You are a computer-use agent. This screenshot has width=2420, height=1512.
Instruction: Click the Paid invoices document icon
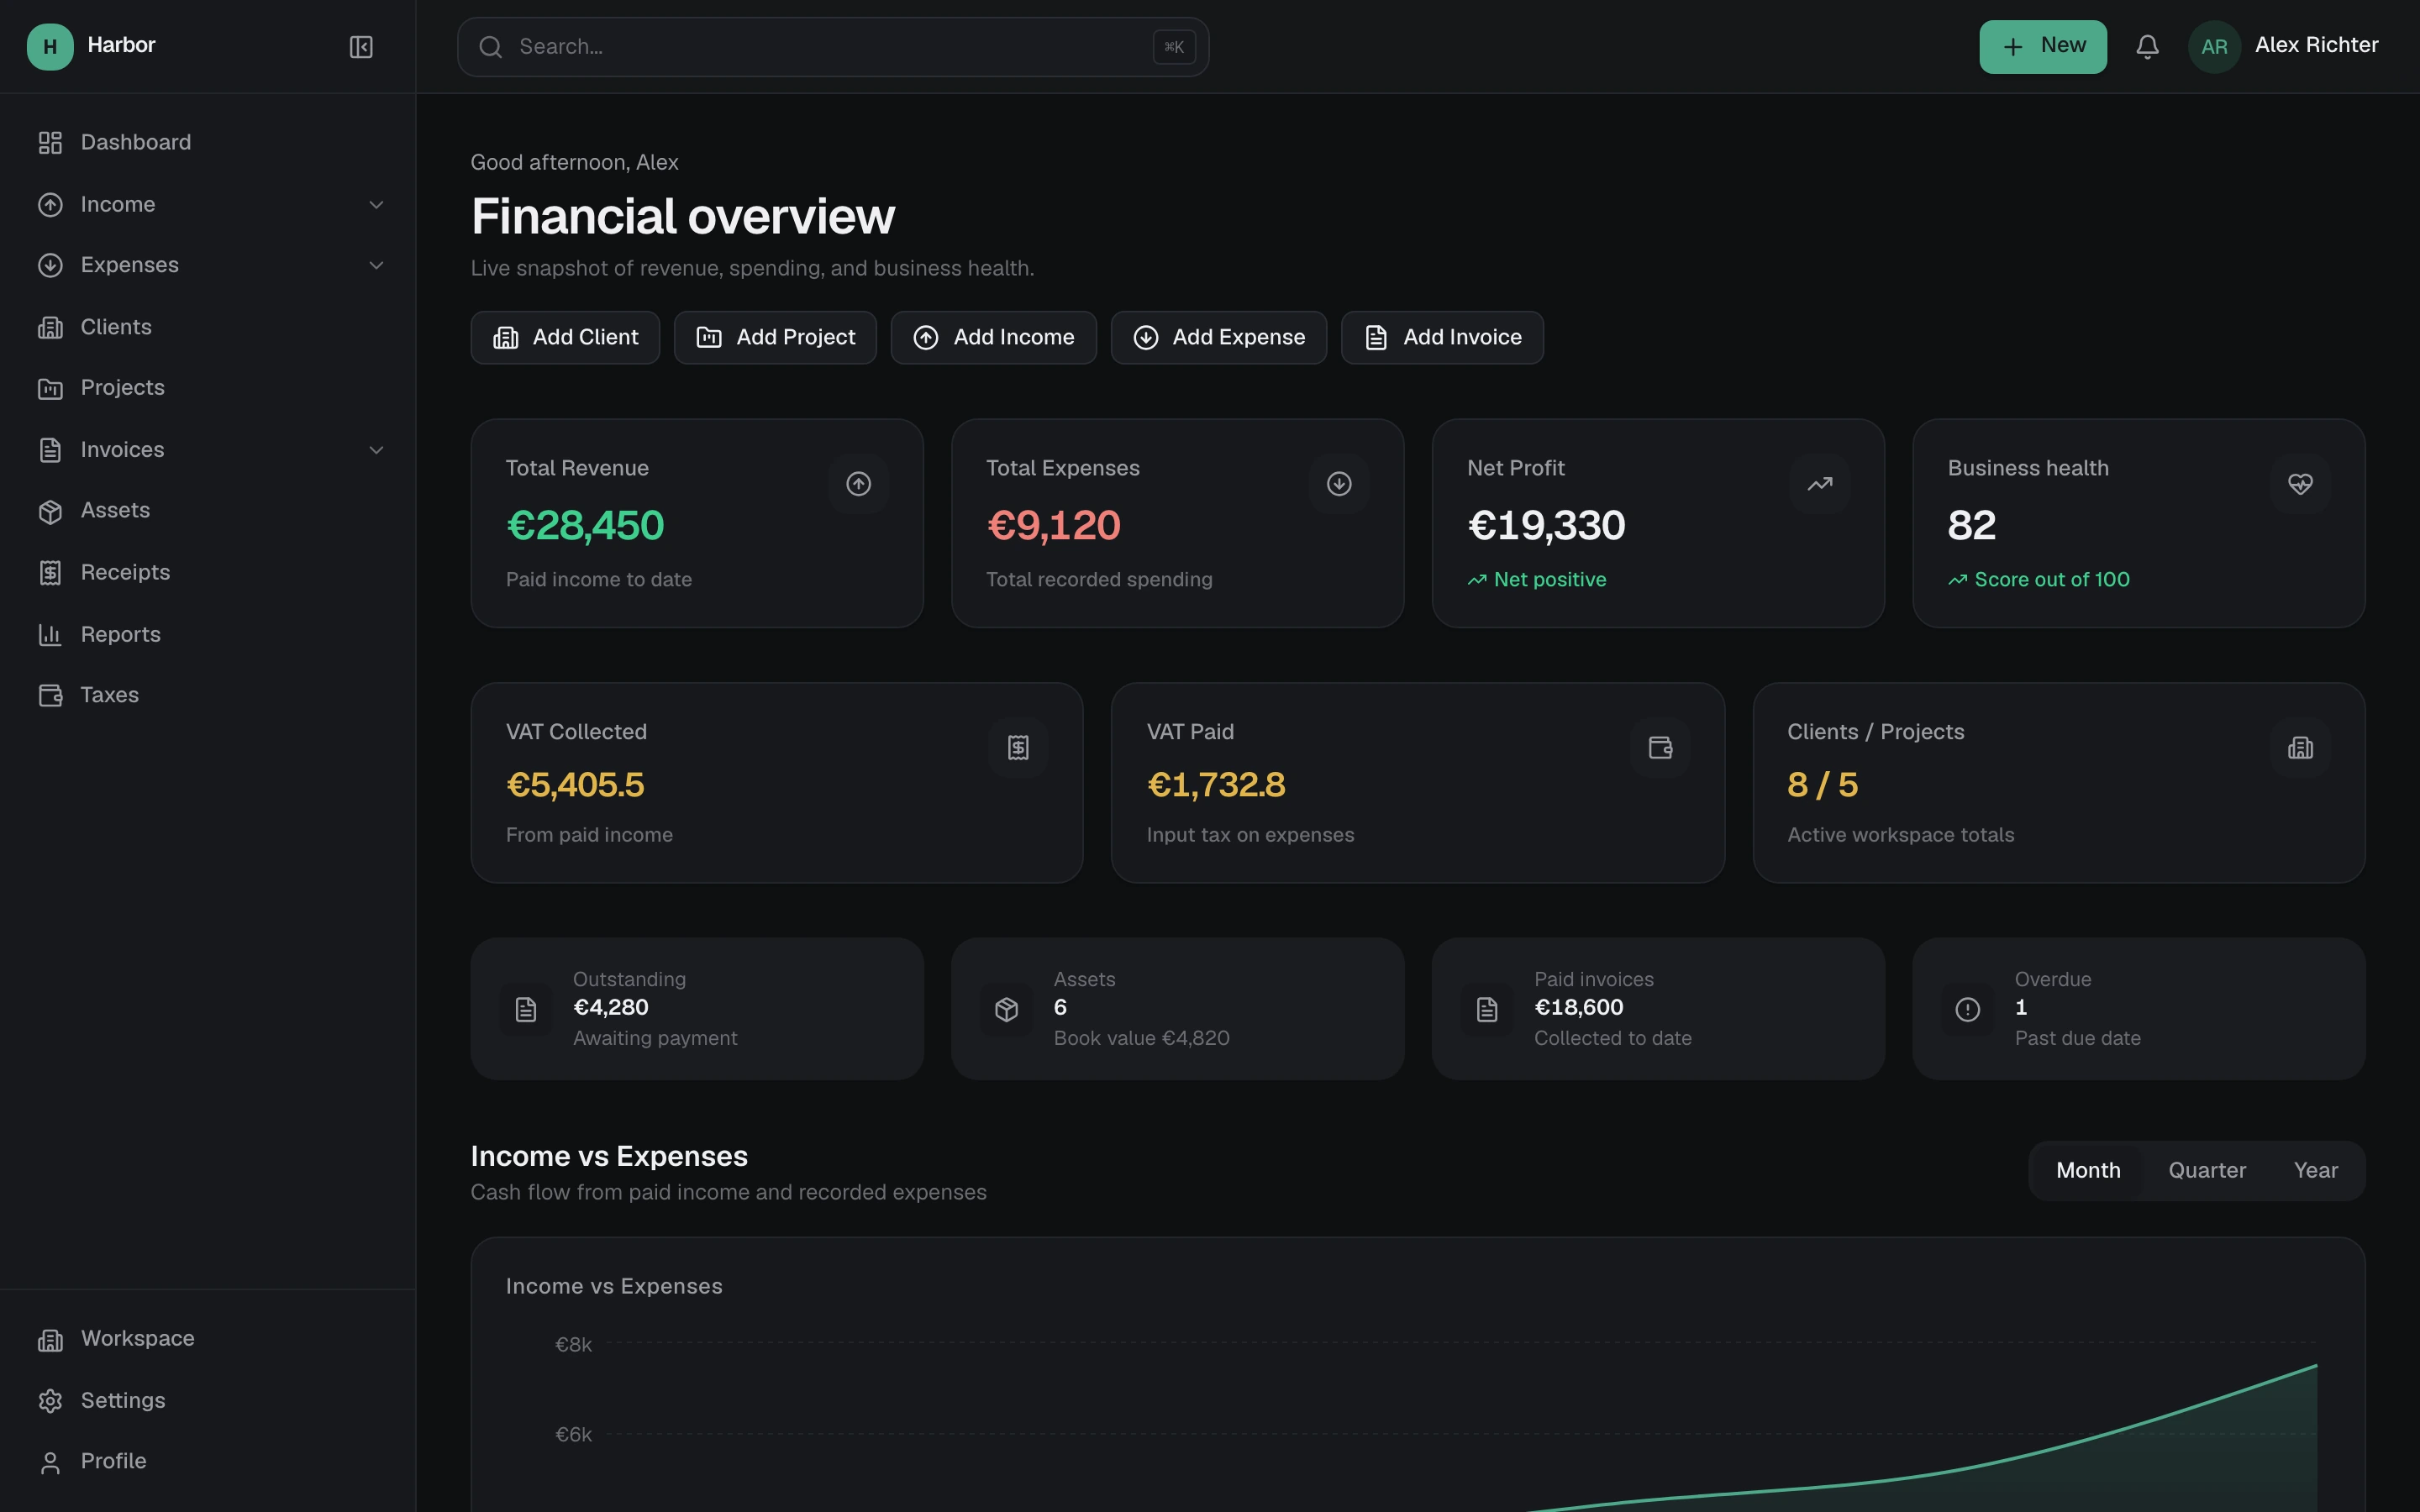[1487, 1009]
